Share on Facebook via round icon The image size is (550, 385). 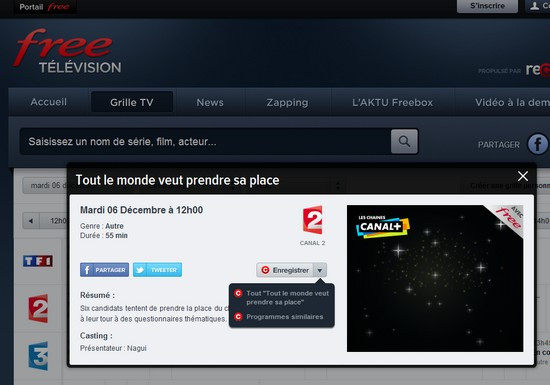click(538, 144)
